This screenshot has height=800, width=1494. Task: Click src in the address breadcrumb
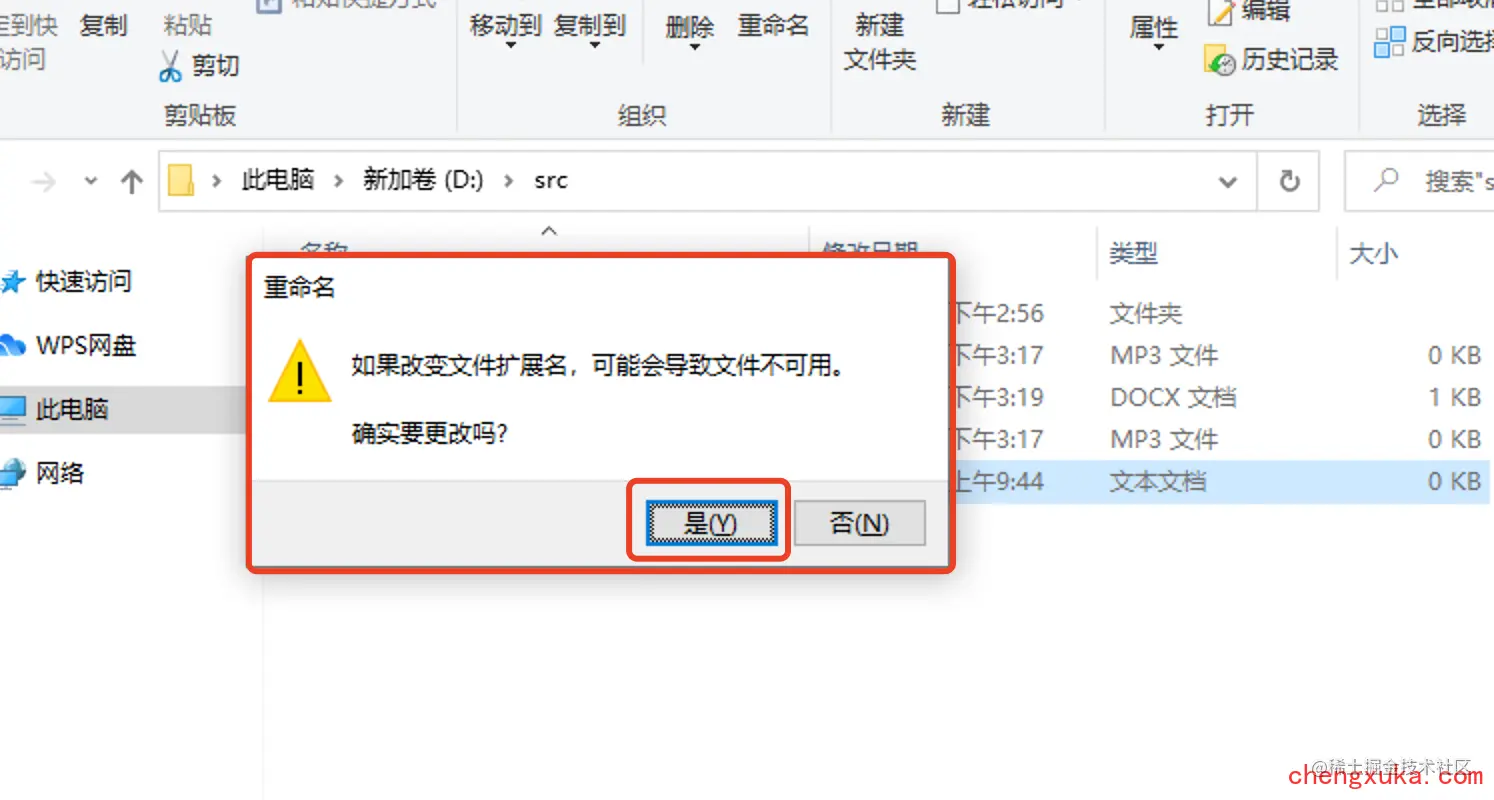click(551, 181)
